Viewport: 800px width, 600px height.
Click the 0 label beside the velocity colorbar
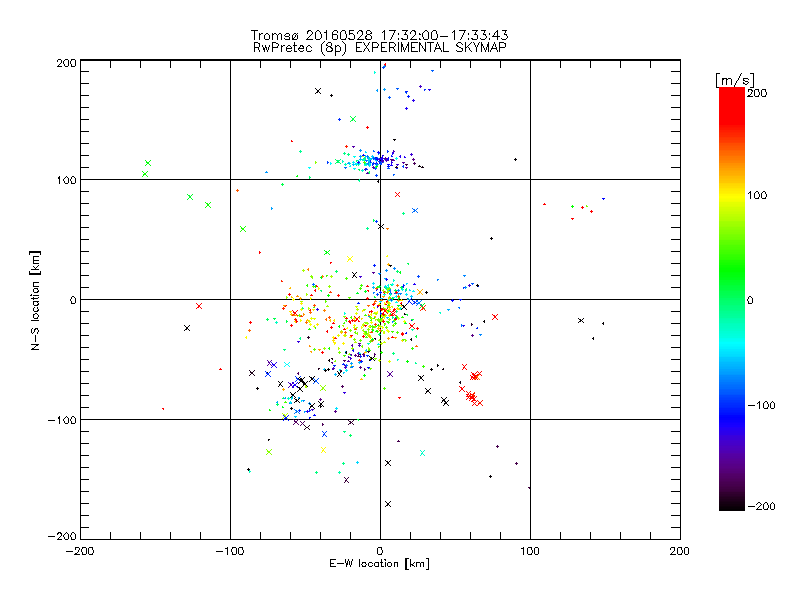pos(750,300)
